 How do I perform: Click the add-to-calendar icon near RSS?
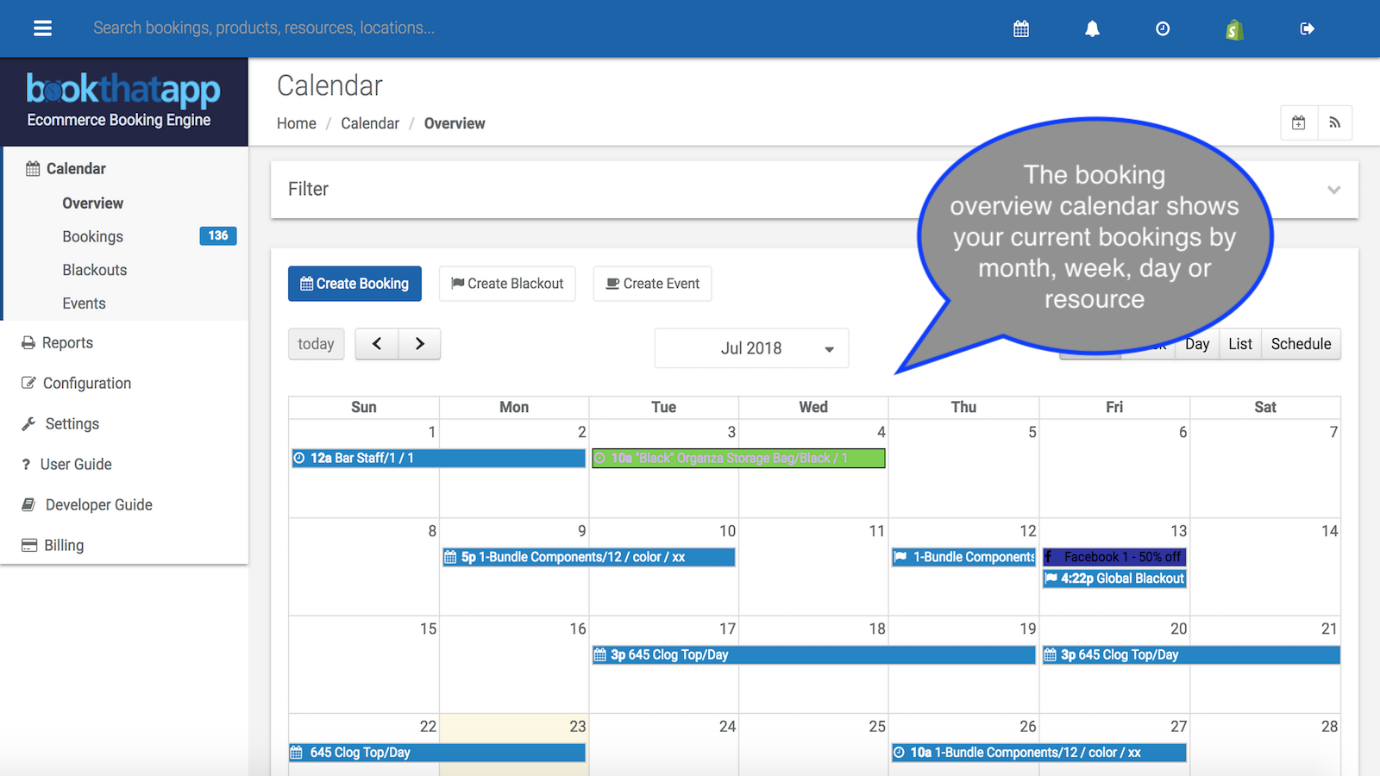[x=1298, y=123]
